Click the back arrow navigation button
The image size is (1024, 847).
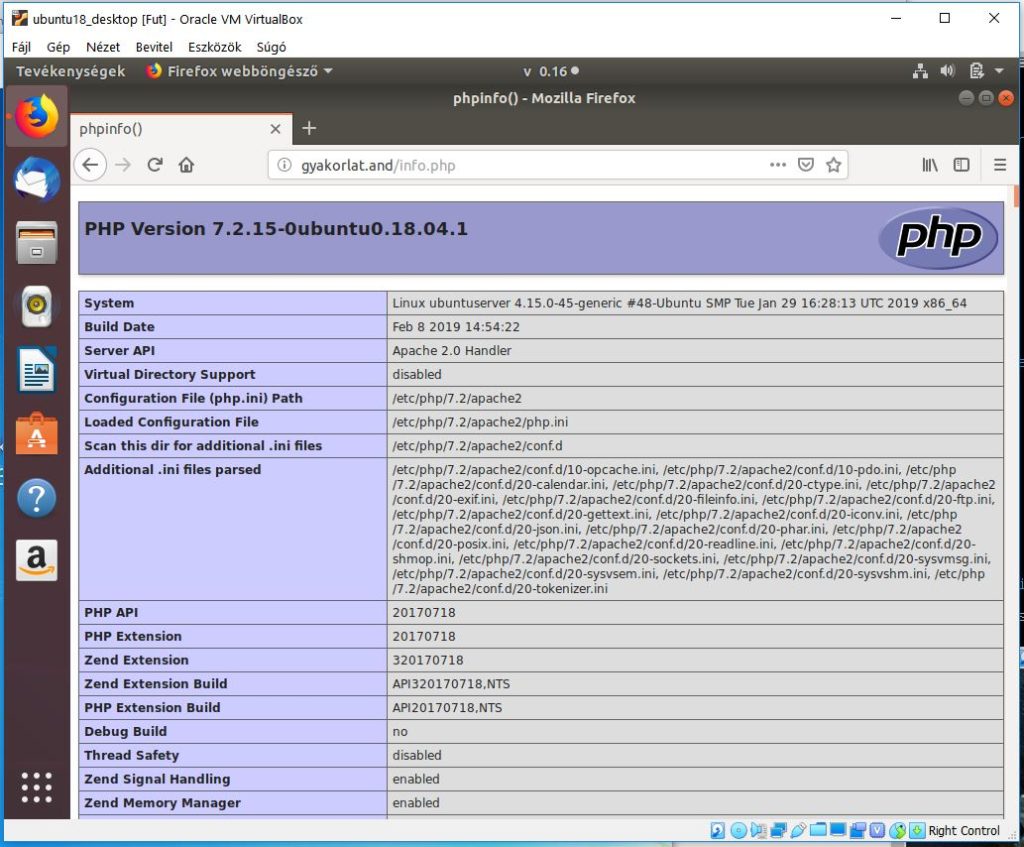coord(90,165)
